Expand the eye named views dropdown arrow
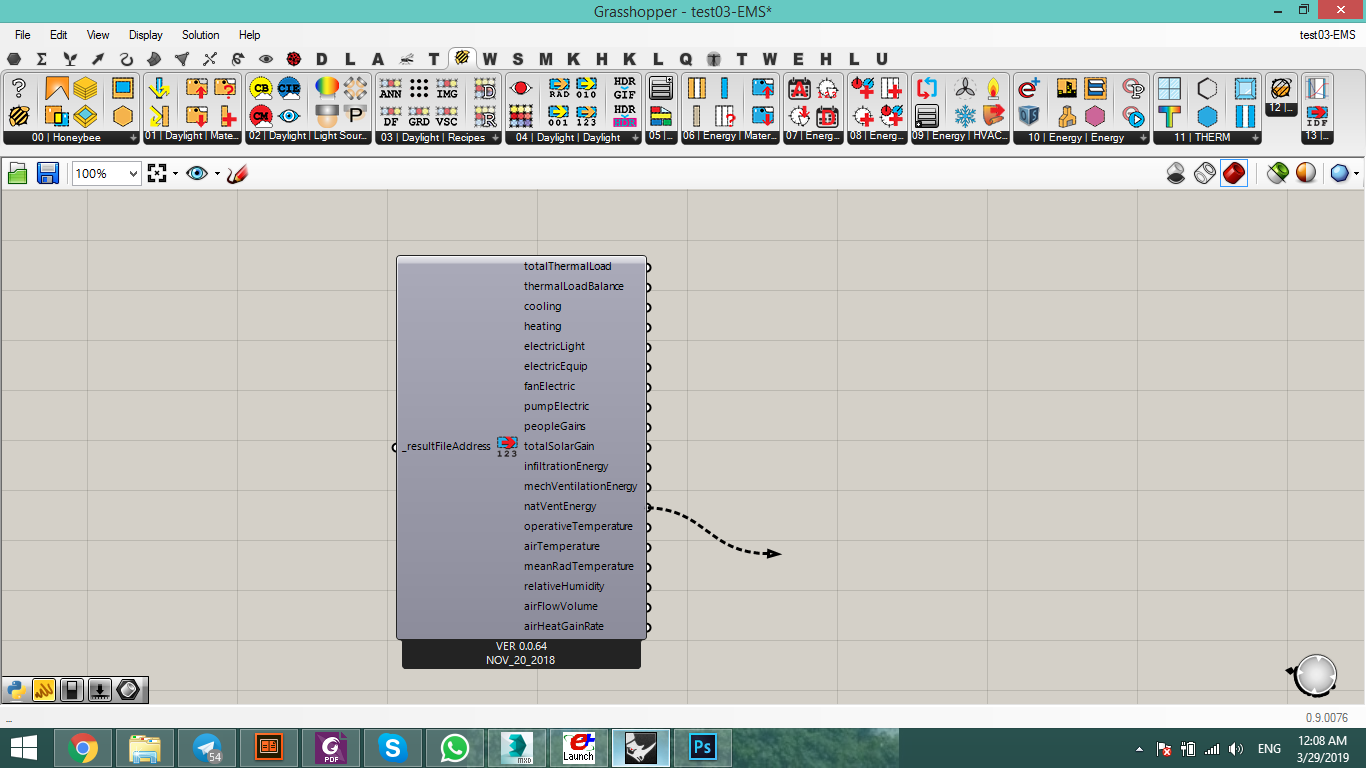The width and height of the screenshot is (1366, 768). pos(217,174)
